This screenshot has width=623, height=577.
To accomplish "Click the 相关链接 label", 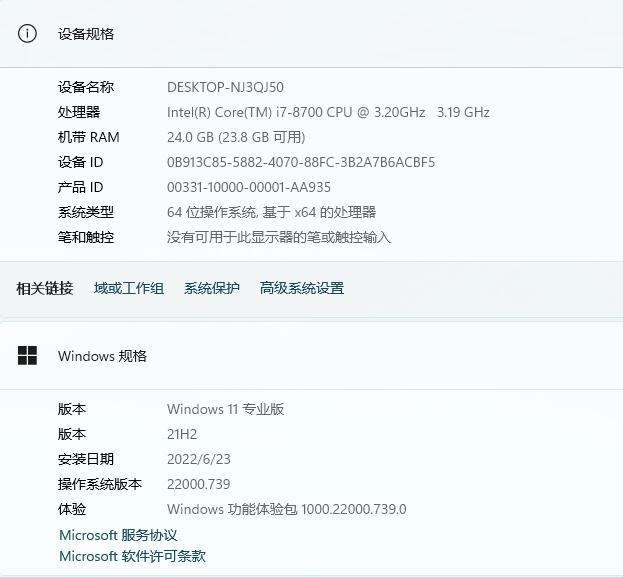I will 44,288.
